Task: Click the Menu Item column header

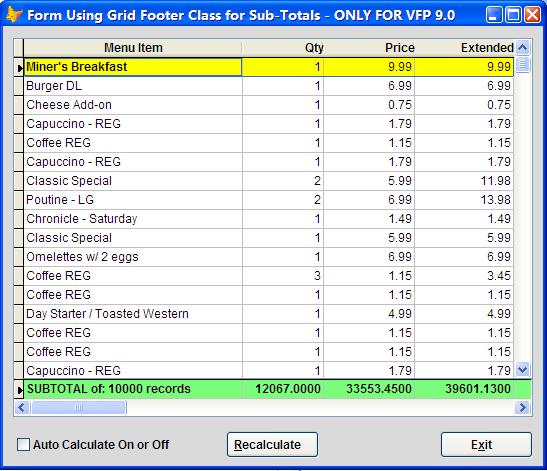Action: 133,48
